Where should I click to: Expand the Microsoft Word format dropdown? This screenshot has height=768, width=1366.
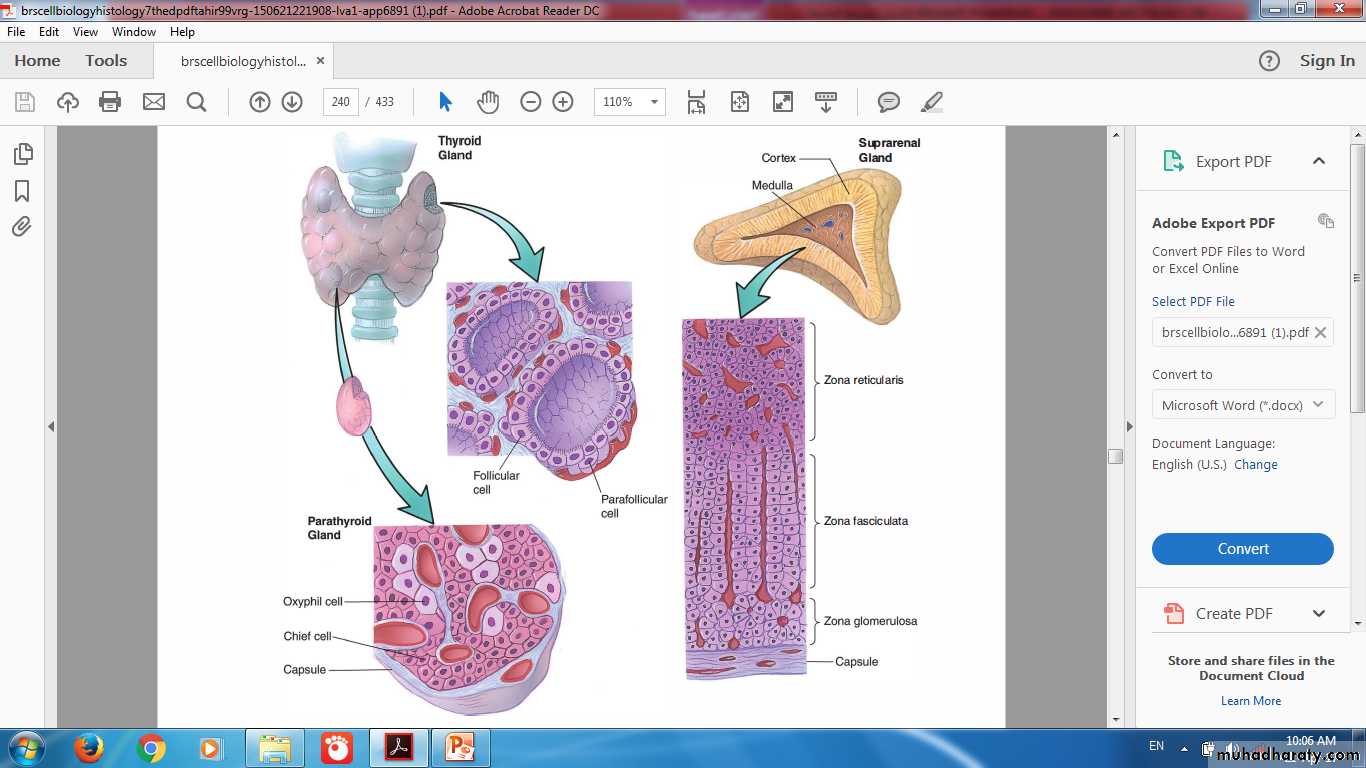[x=1242, y=405]
